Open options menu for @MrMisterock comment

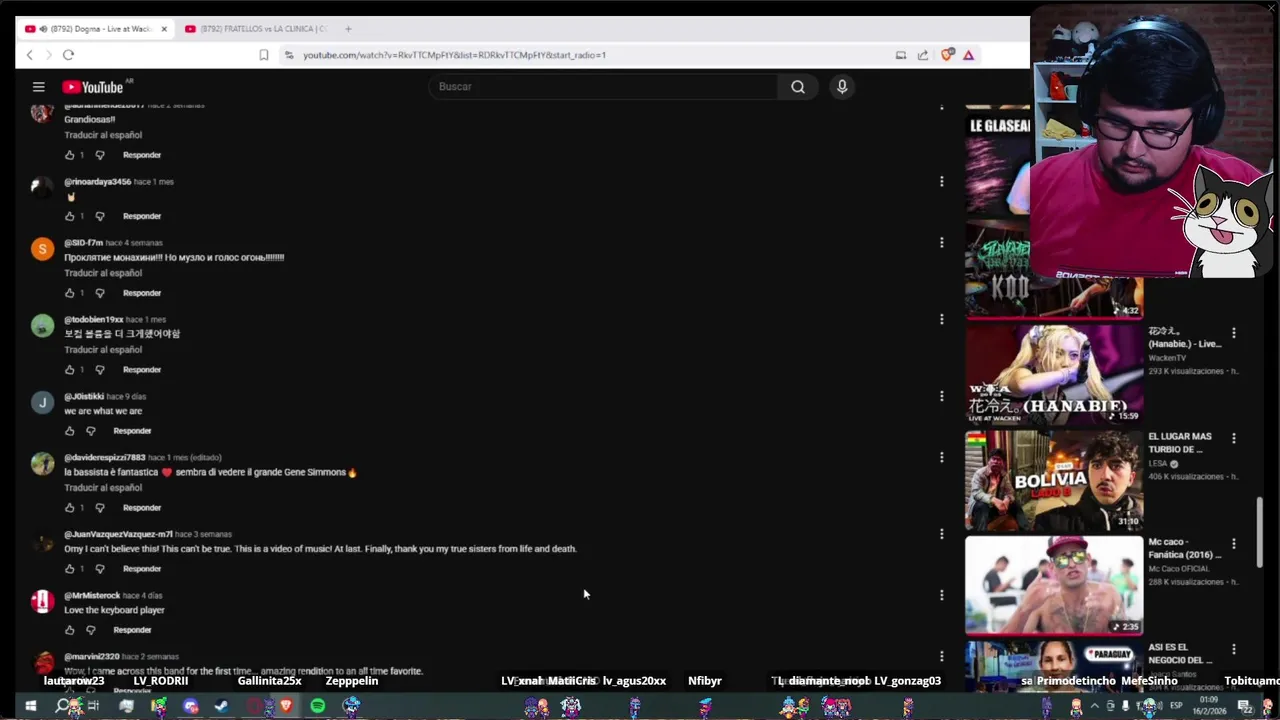[x=941, y=595]
